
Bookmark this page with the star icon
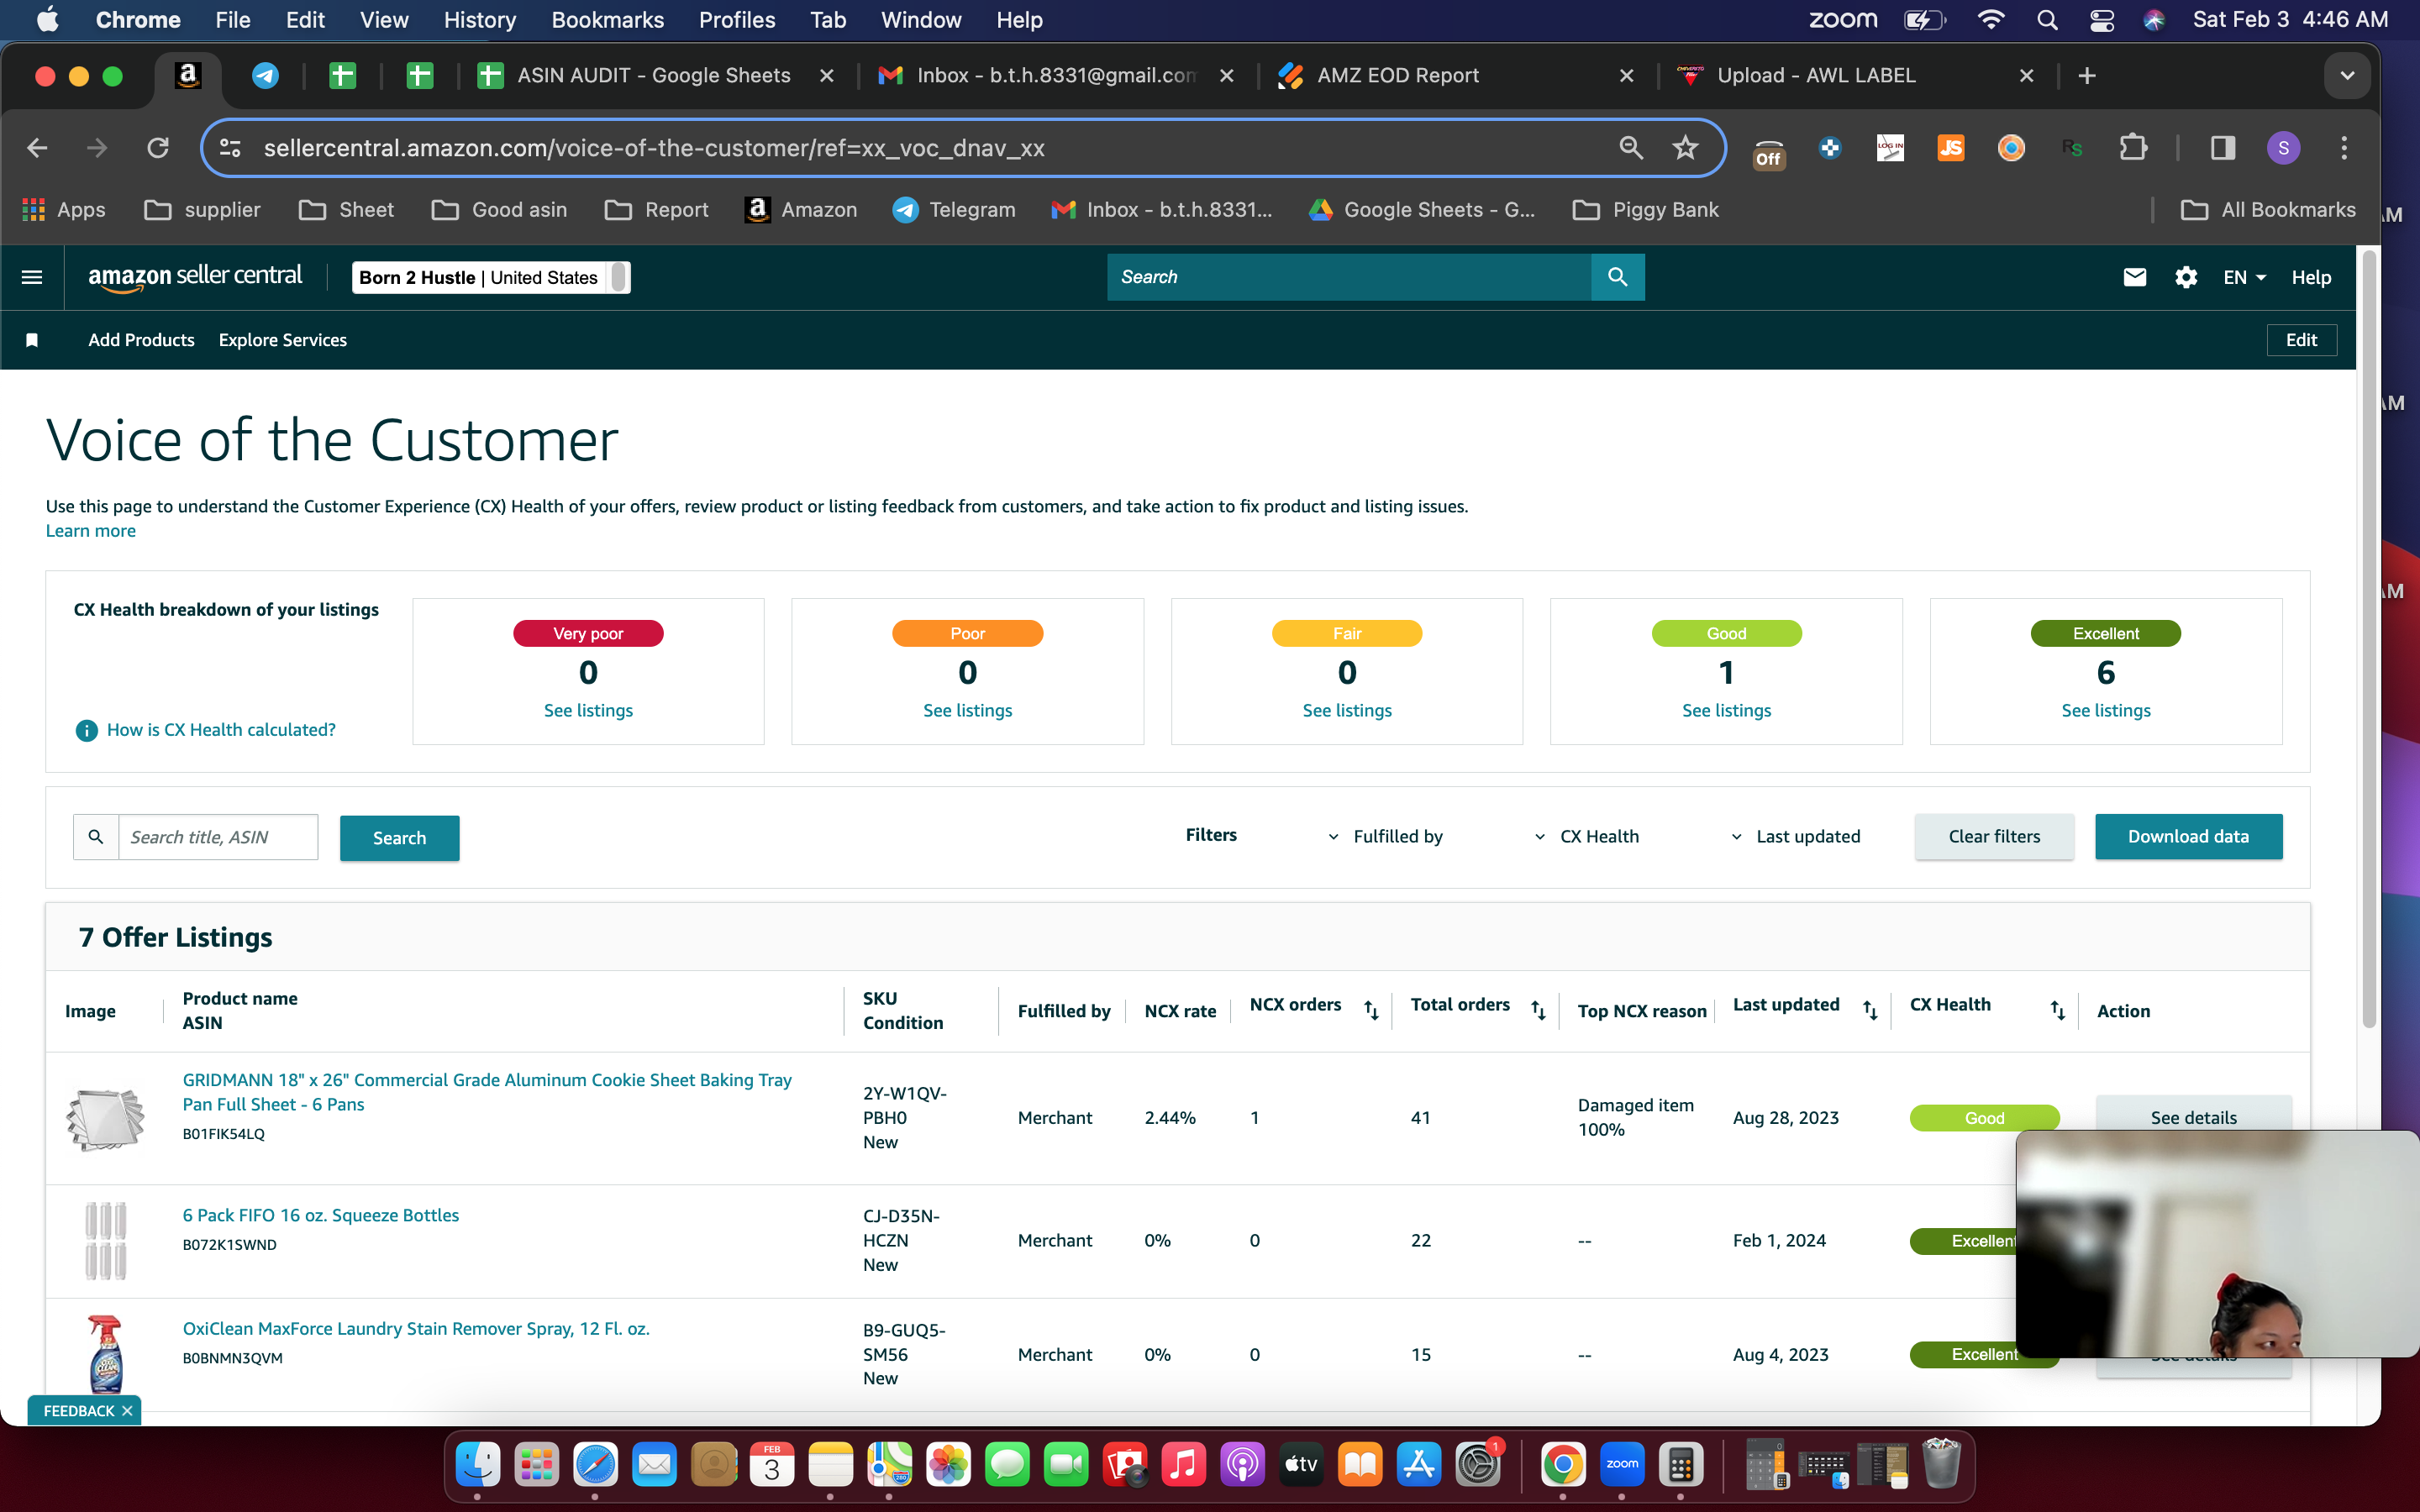1685,148
